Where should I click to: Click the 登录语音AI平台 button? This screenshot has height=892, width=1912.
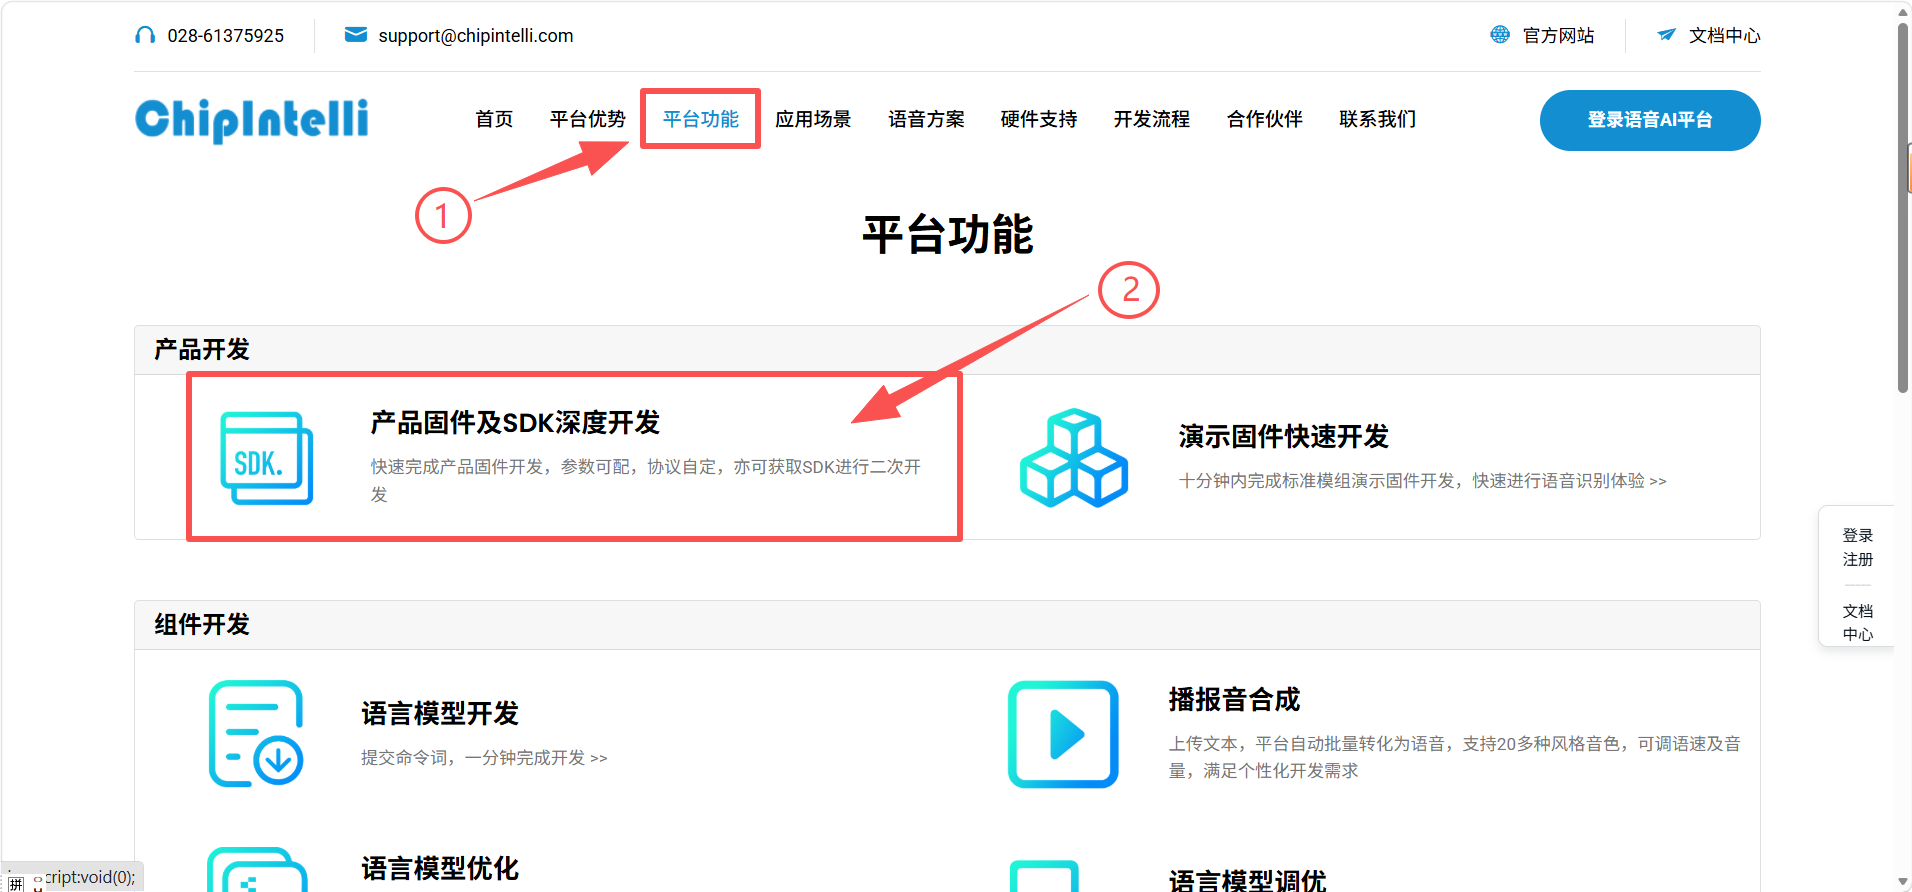pyautogui.click(x=1650, y=120)
